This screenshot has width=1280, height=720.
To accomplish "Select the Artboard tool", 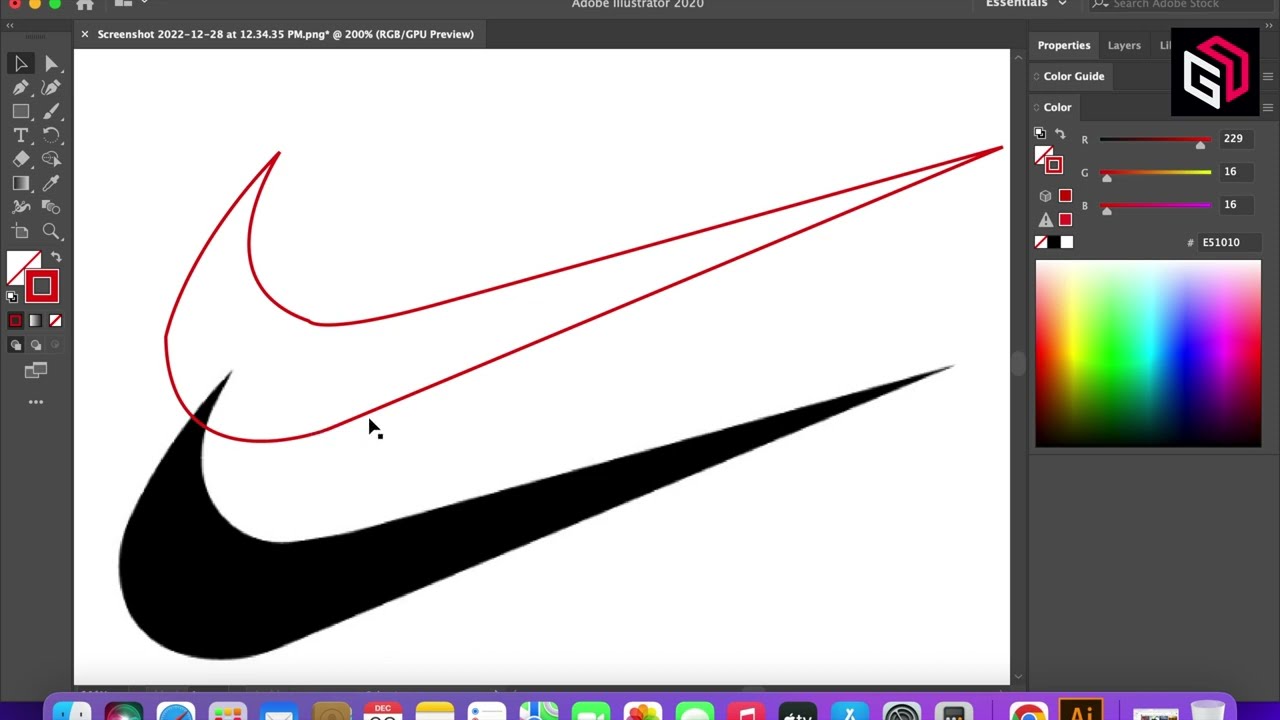I will point(21,231).
